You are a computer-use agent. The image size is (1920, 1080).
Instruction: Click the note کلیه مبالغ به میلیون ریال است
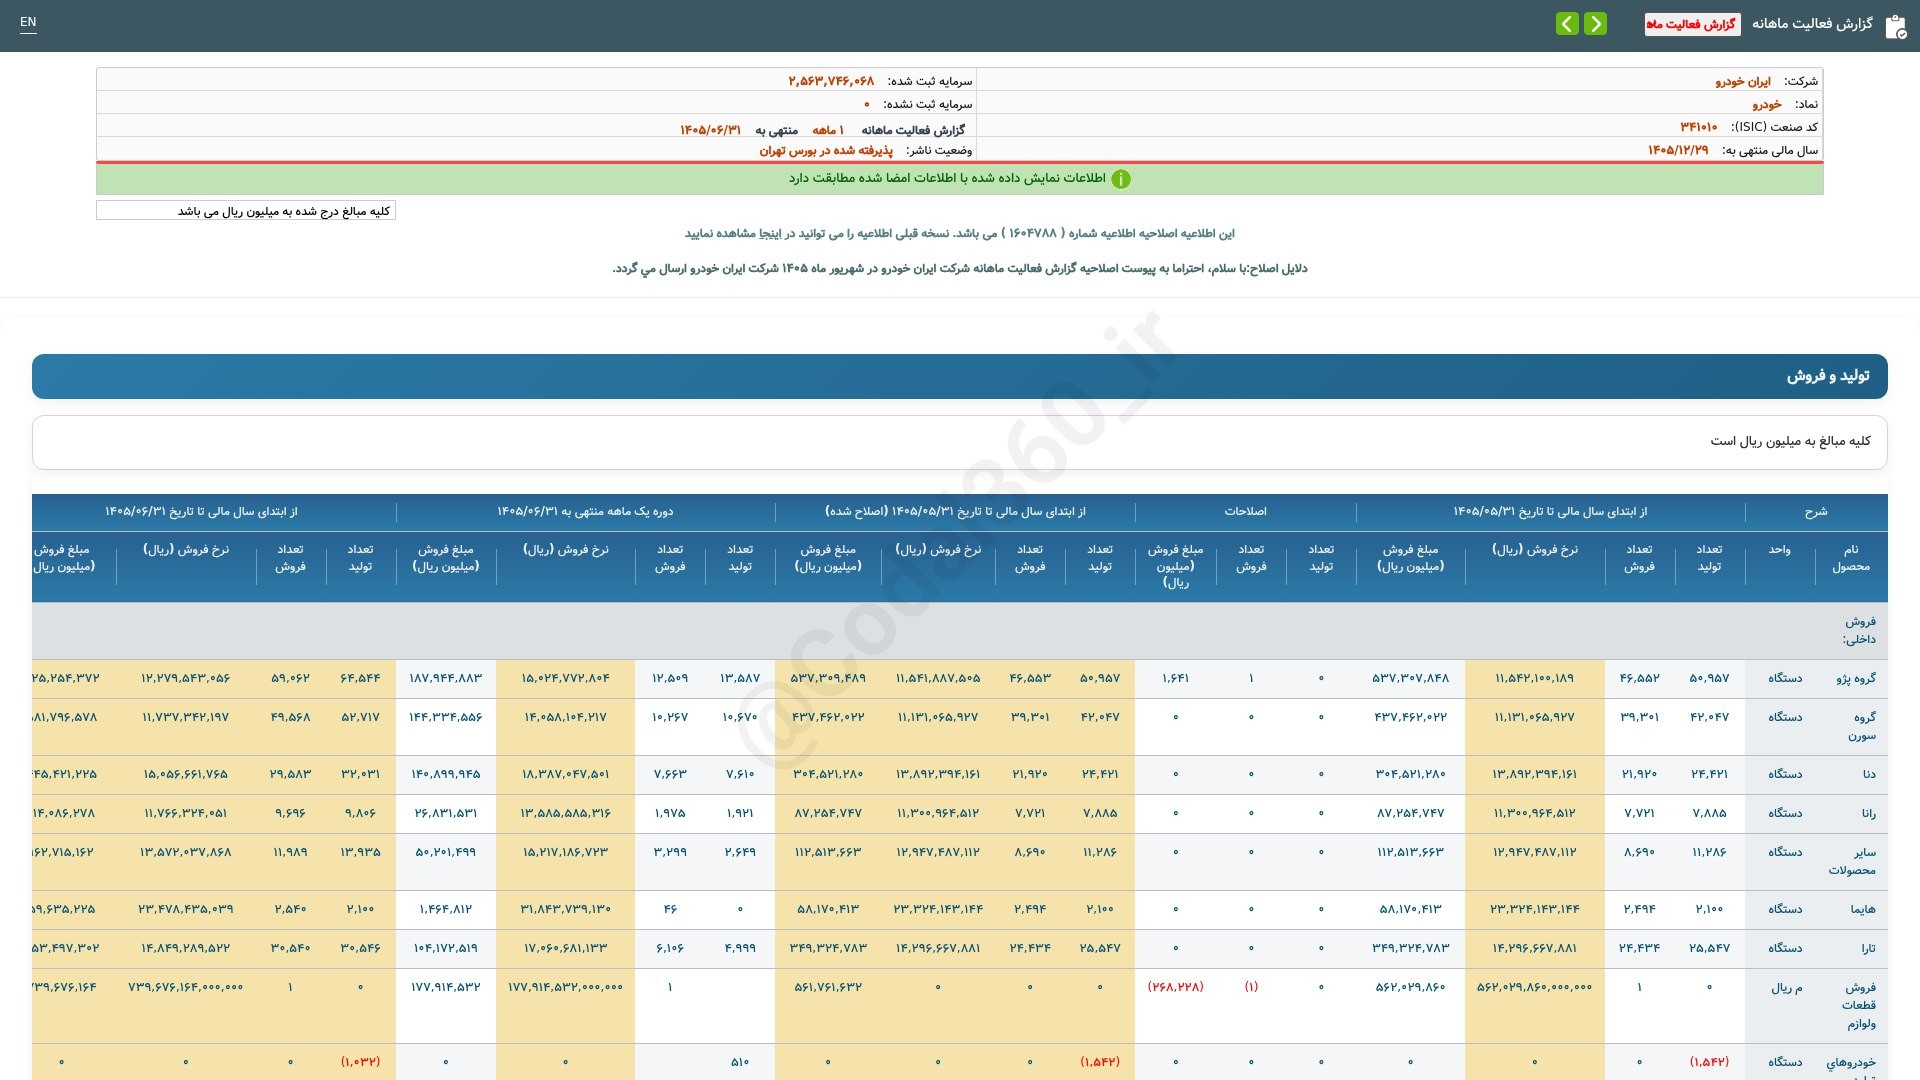[1790, 442]
